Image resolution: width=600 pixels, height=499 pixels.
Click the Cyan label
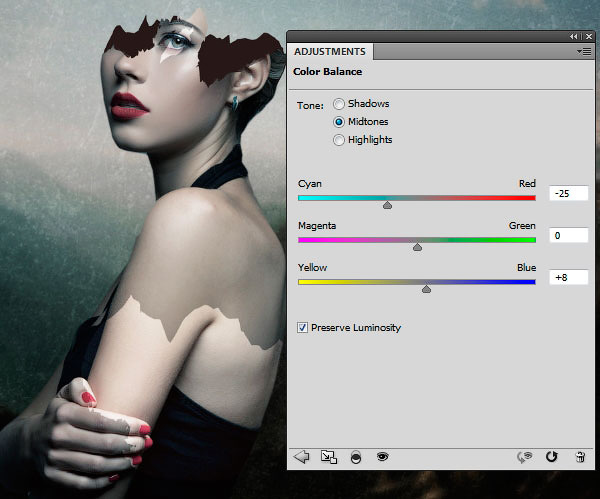[310, 184]
